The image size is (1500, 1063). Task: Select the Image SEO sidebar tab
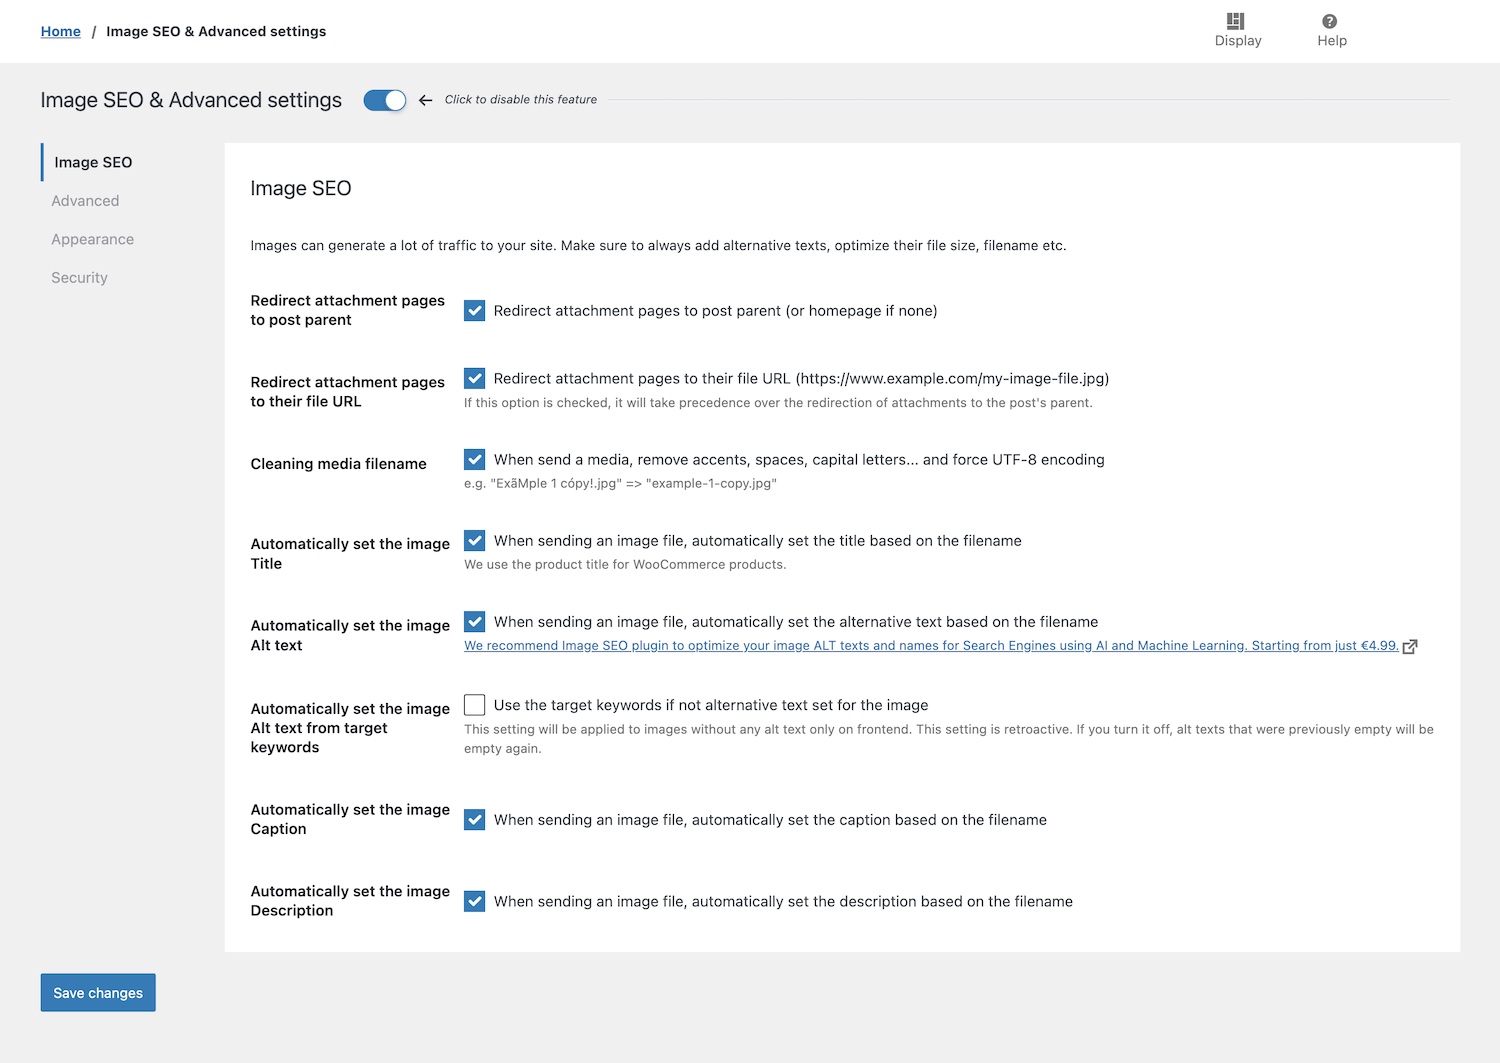(93, 162)
